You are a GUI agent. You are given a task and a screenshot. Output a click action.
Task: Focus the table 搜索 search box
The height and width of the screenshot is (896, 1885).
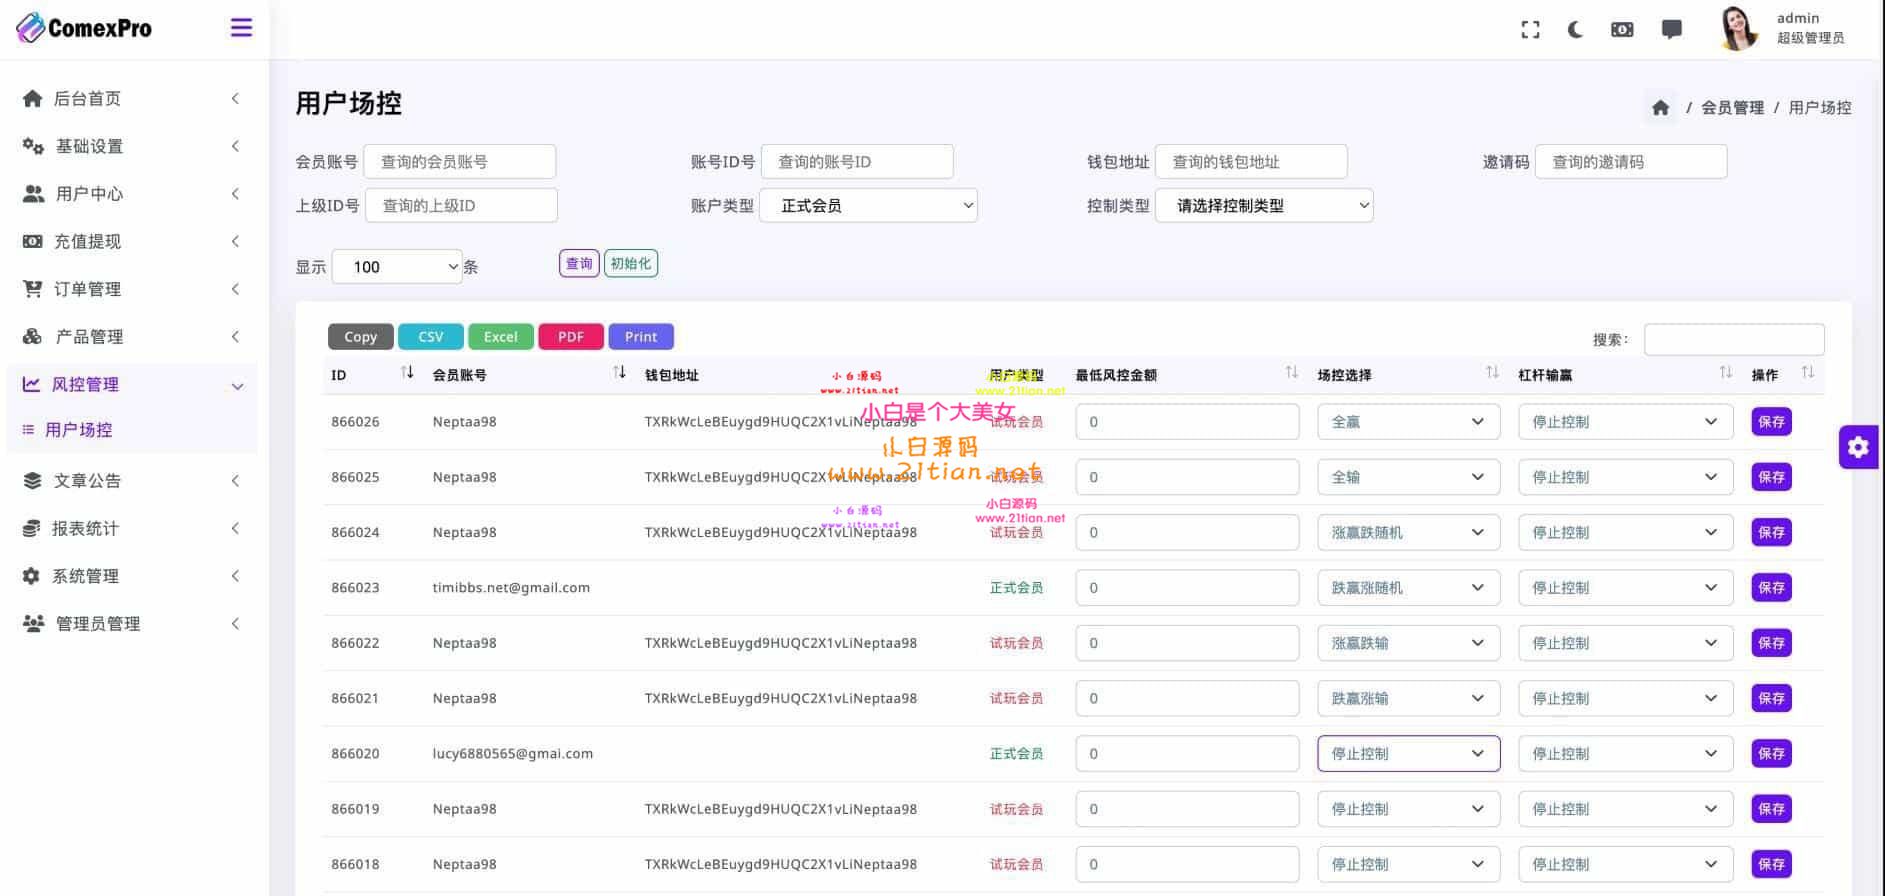click(1734, 339)
